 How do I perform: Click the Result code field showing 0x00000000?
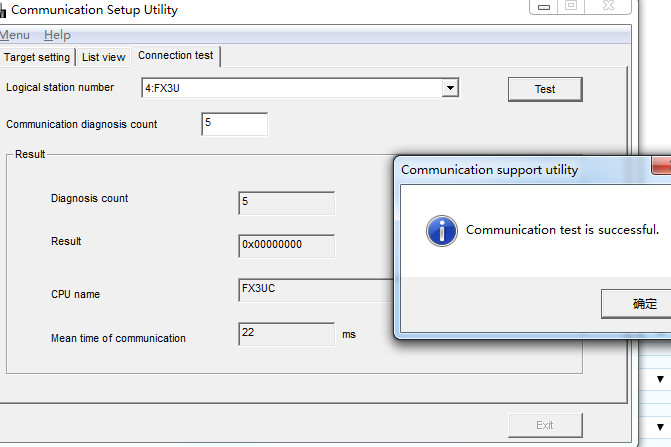pos(286,245)
